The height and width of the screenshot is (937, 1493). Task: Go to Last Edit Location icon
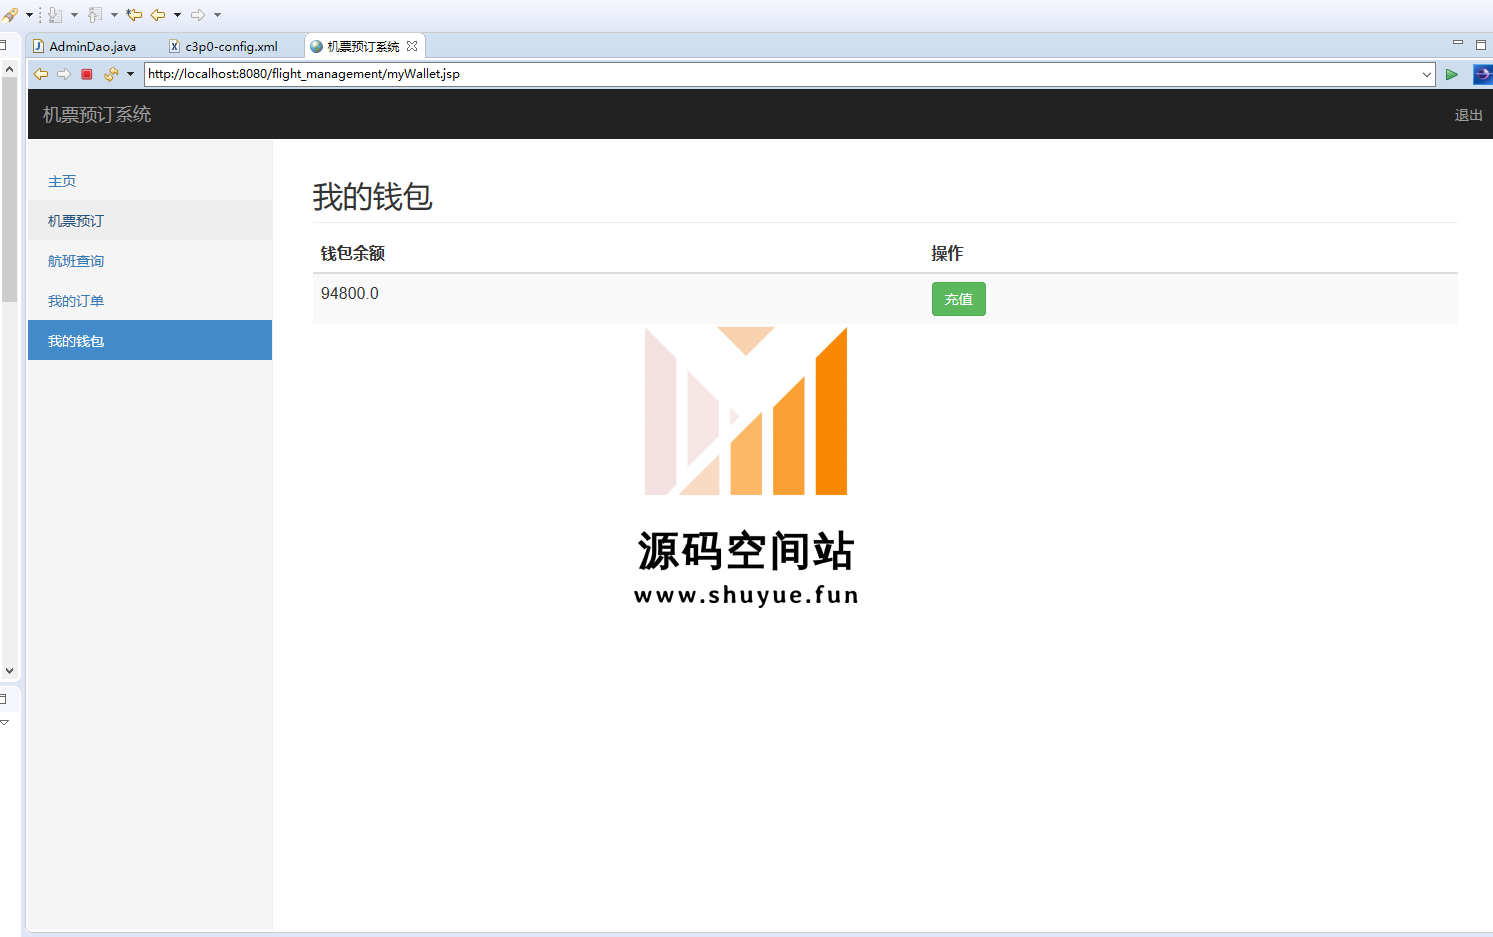pos(134,15)
